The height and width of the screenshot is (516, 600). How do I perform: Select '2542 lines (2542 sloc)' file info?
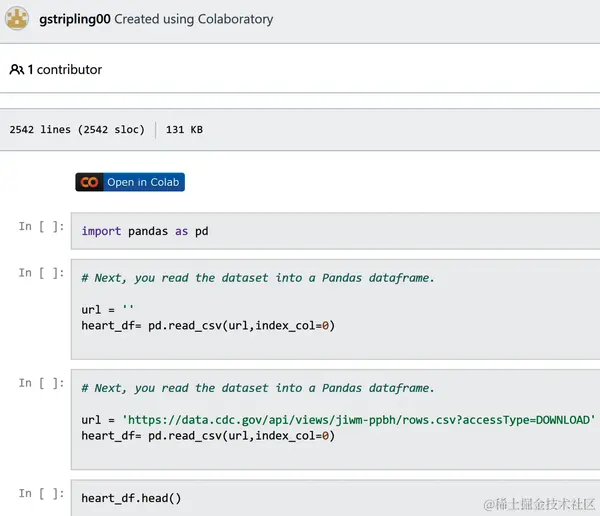(77, 130)
